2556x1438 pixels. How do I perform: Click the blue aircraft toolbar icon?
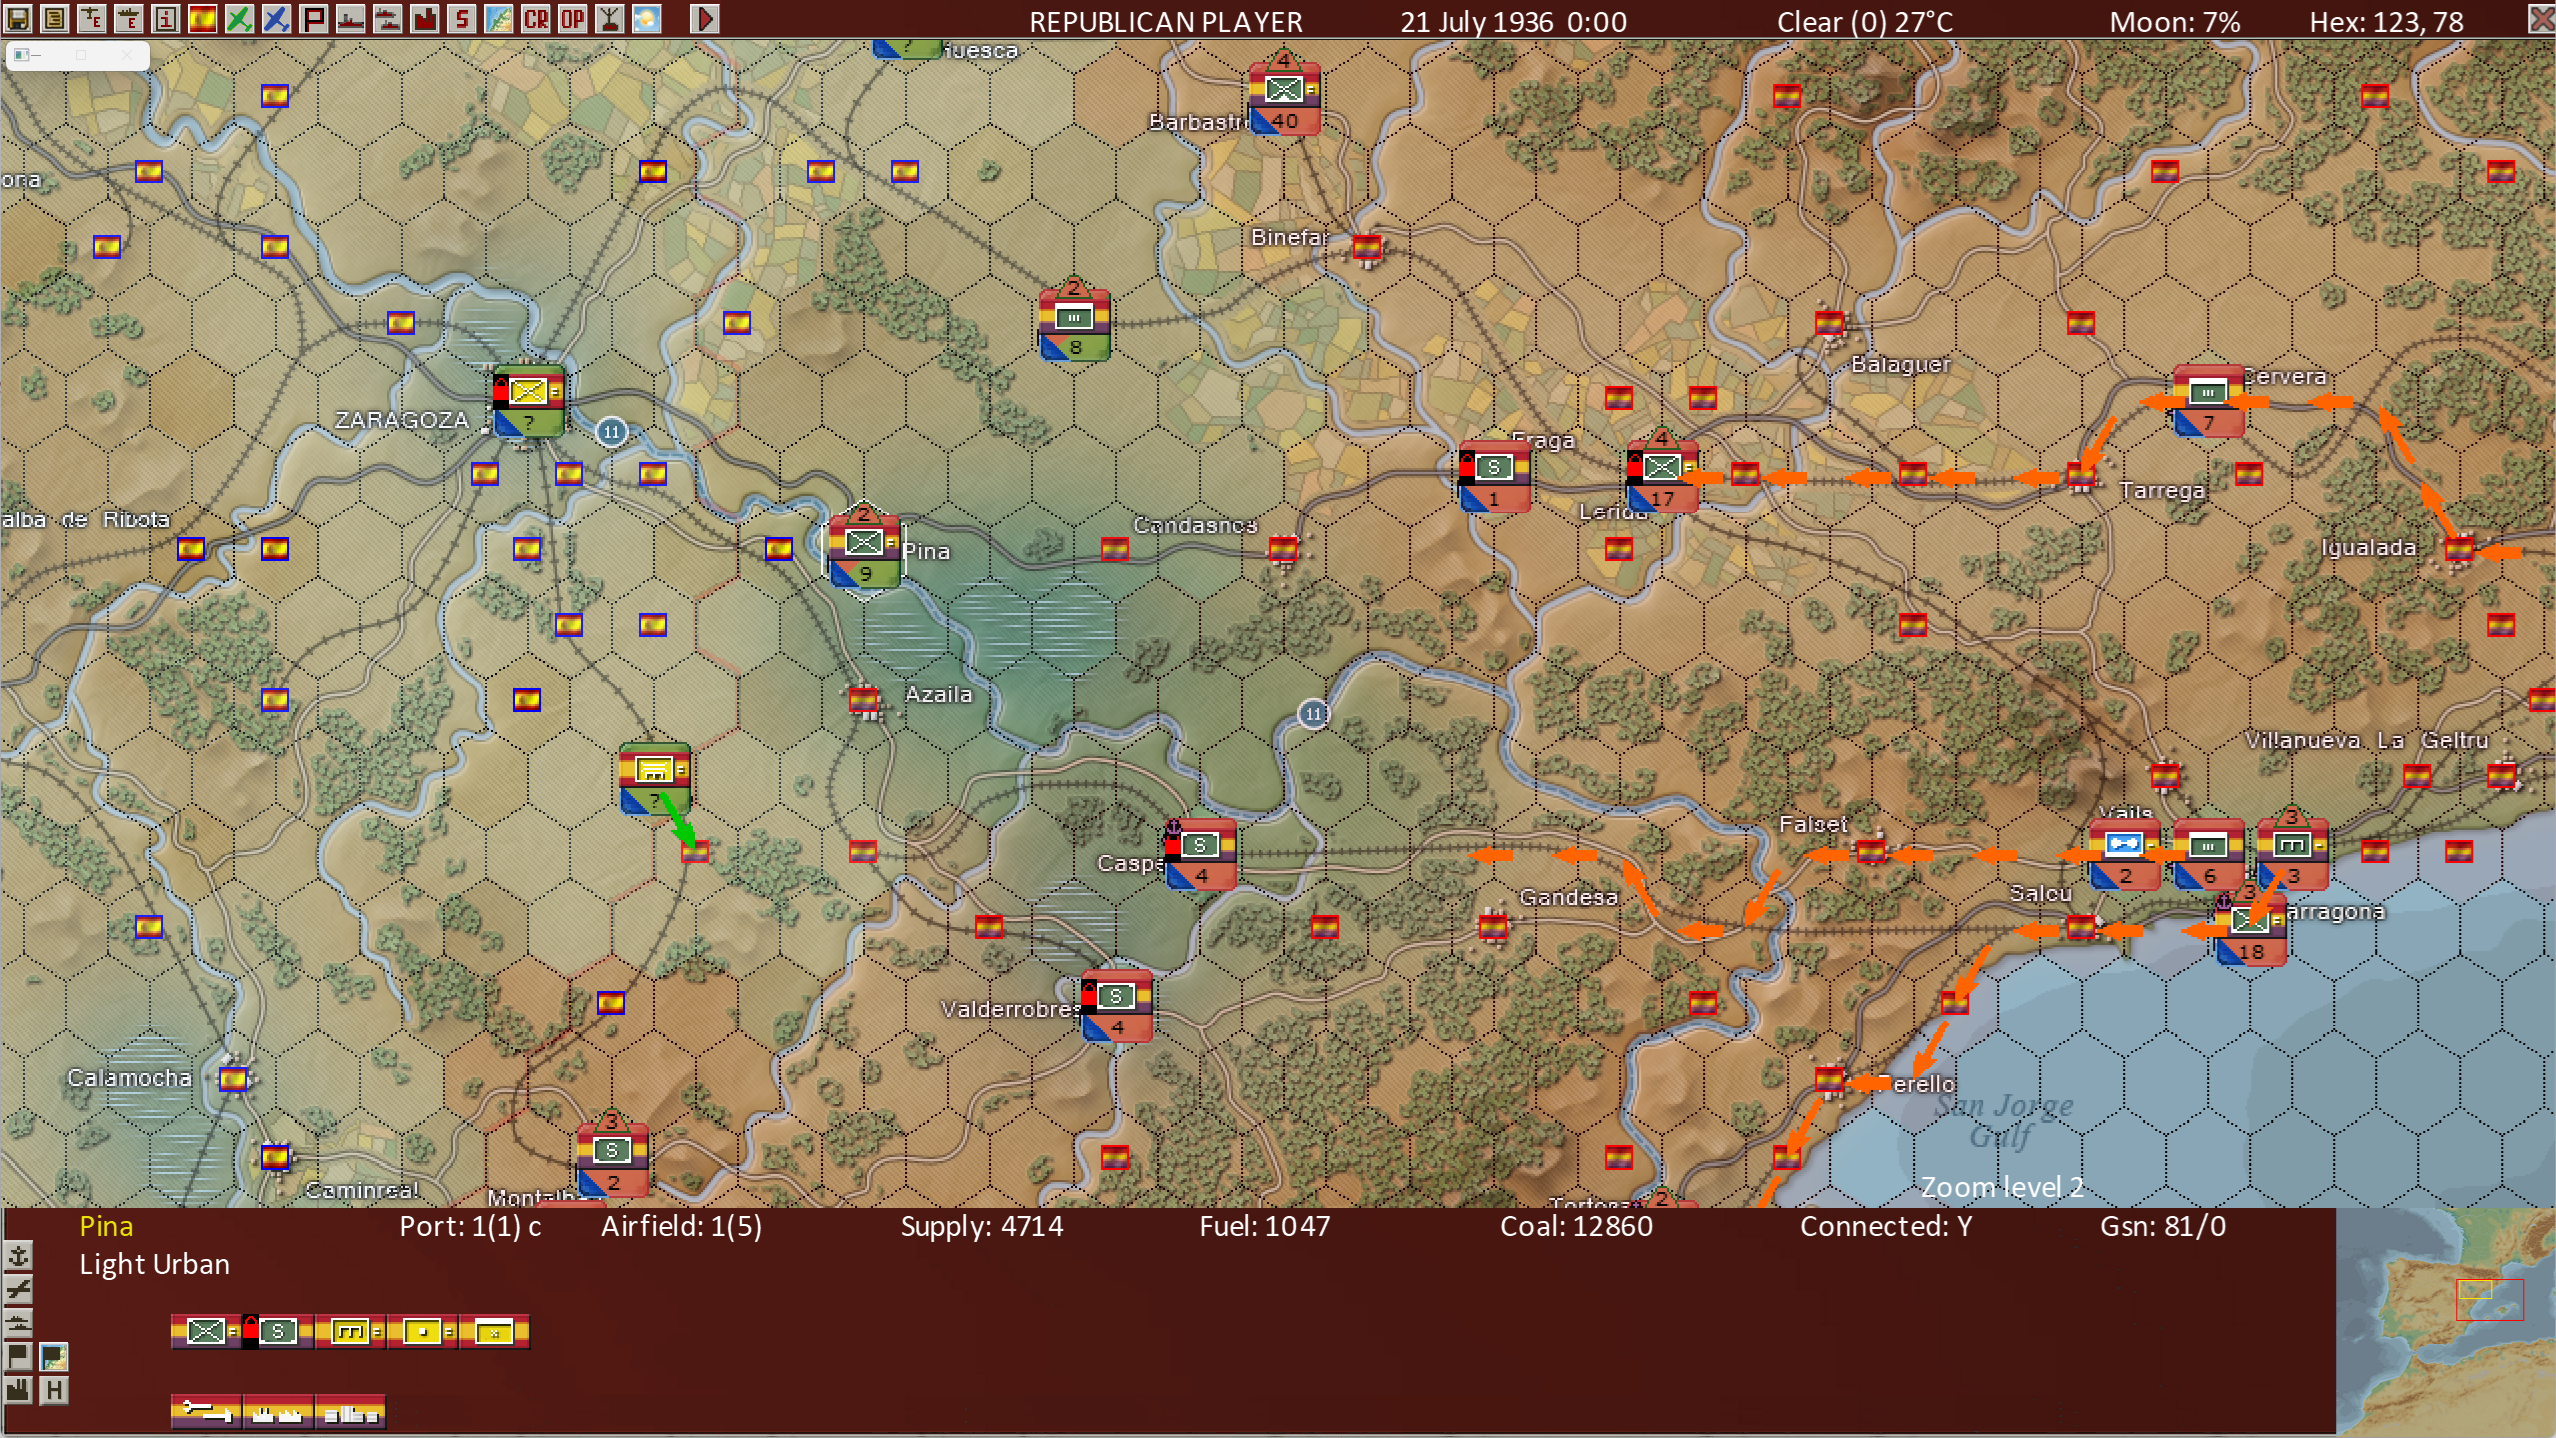(276, 18)
